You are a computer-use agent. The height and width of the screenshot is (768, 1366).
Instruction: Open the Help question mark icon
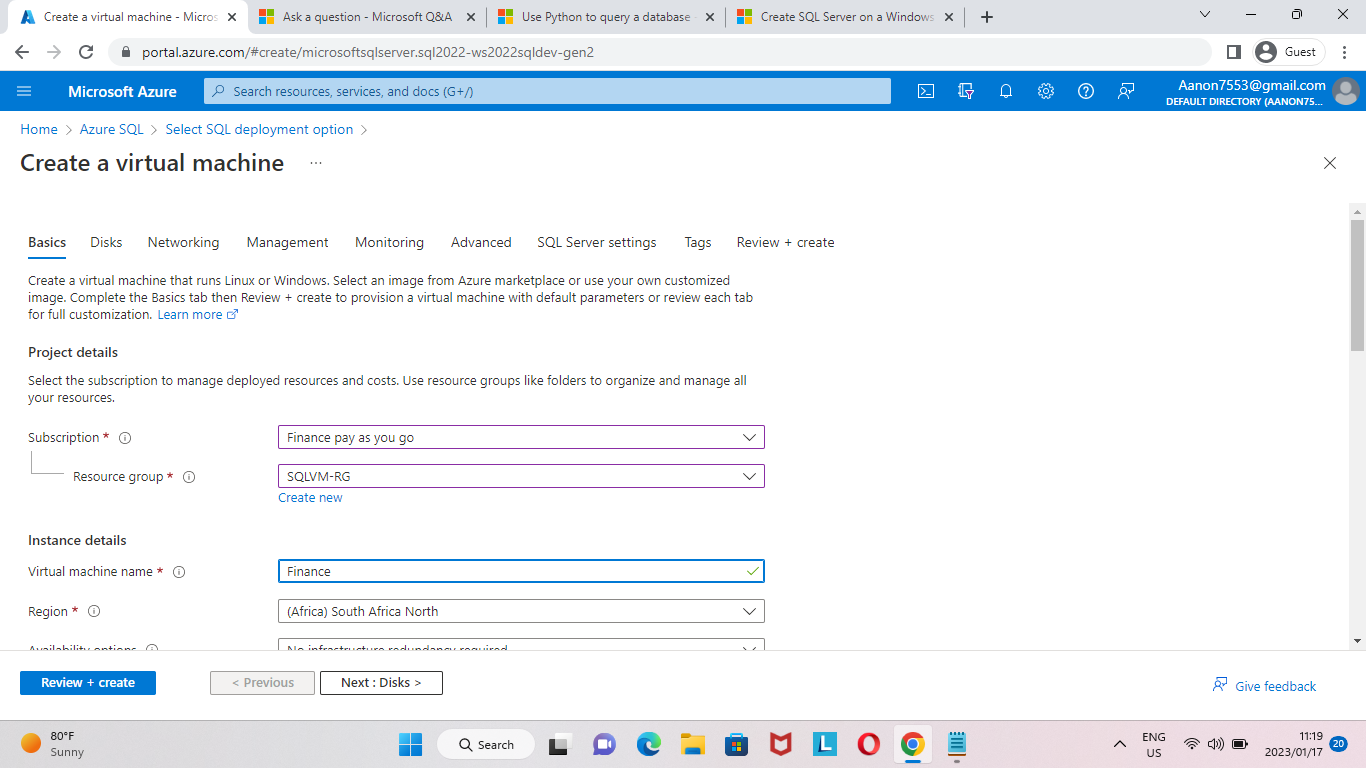tap(1086, 91)
